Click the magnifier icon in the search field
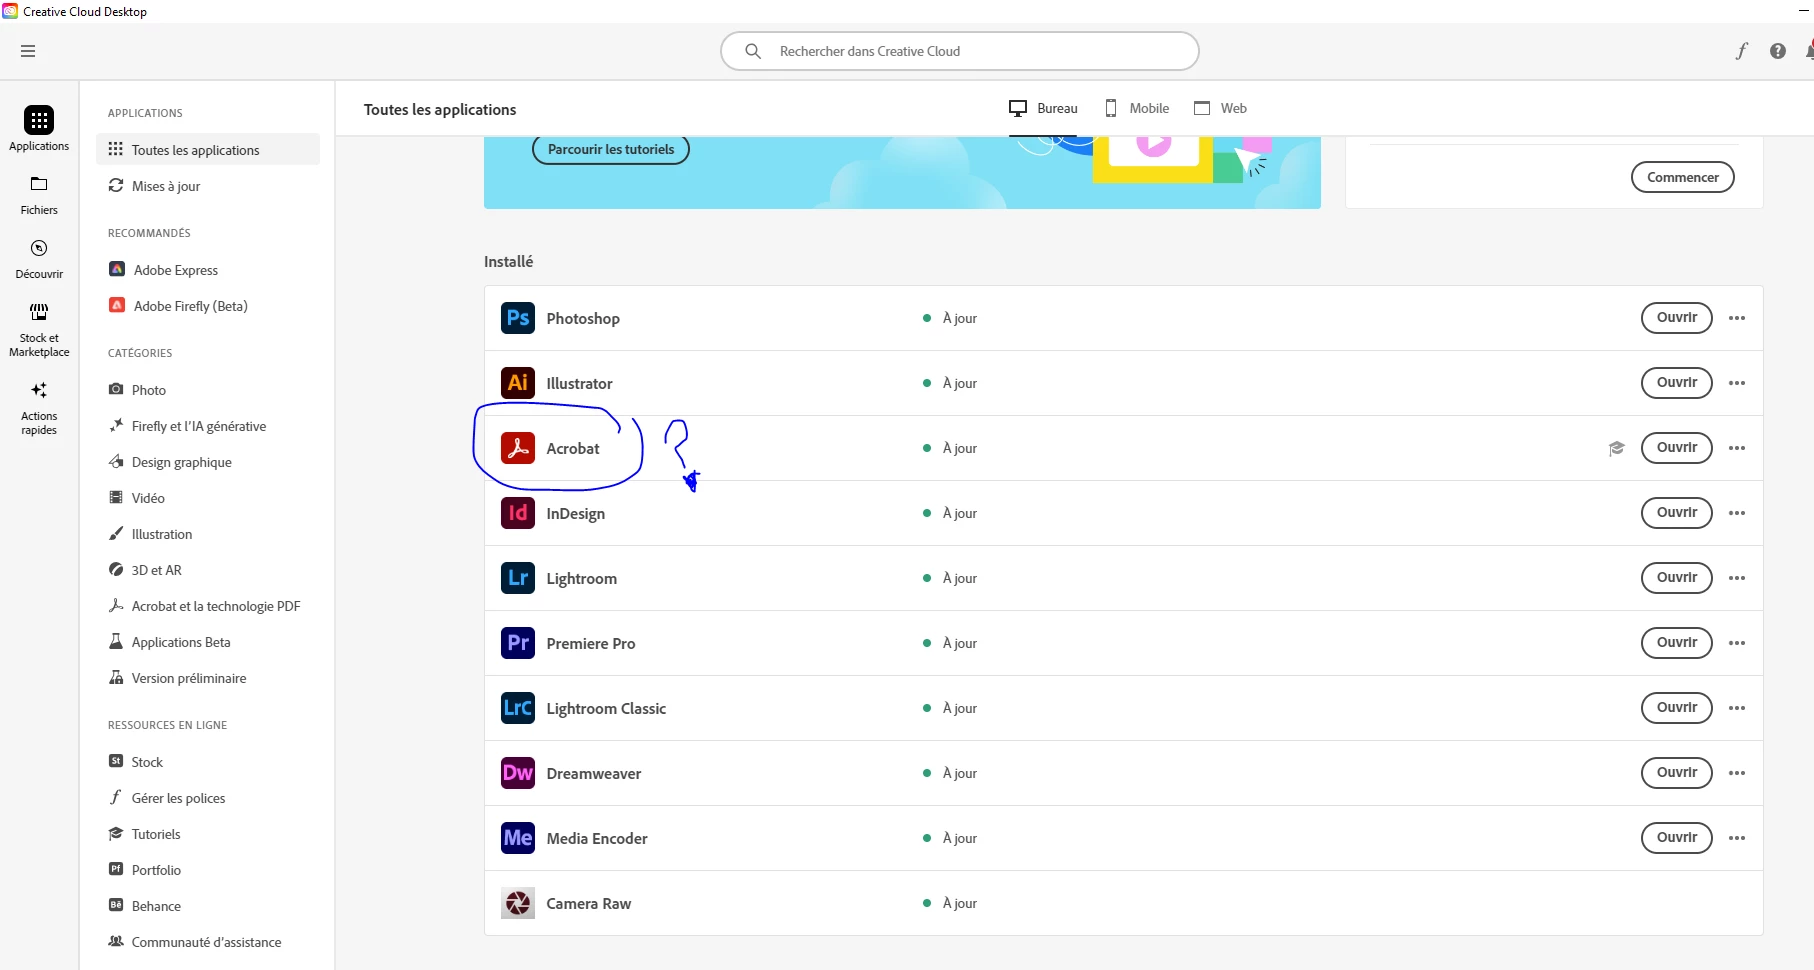Screen dimensions: 1814x970 coord(753,51)
